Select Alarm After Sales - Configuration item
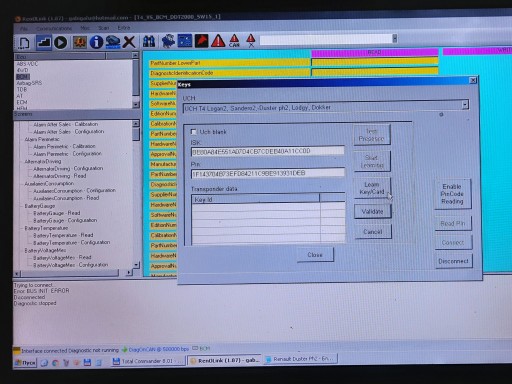 [x=69, y=132]
